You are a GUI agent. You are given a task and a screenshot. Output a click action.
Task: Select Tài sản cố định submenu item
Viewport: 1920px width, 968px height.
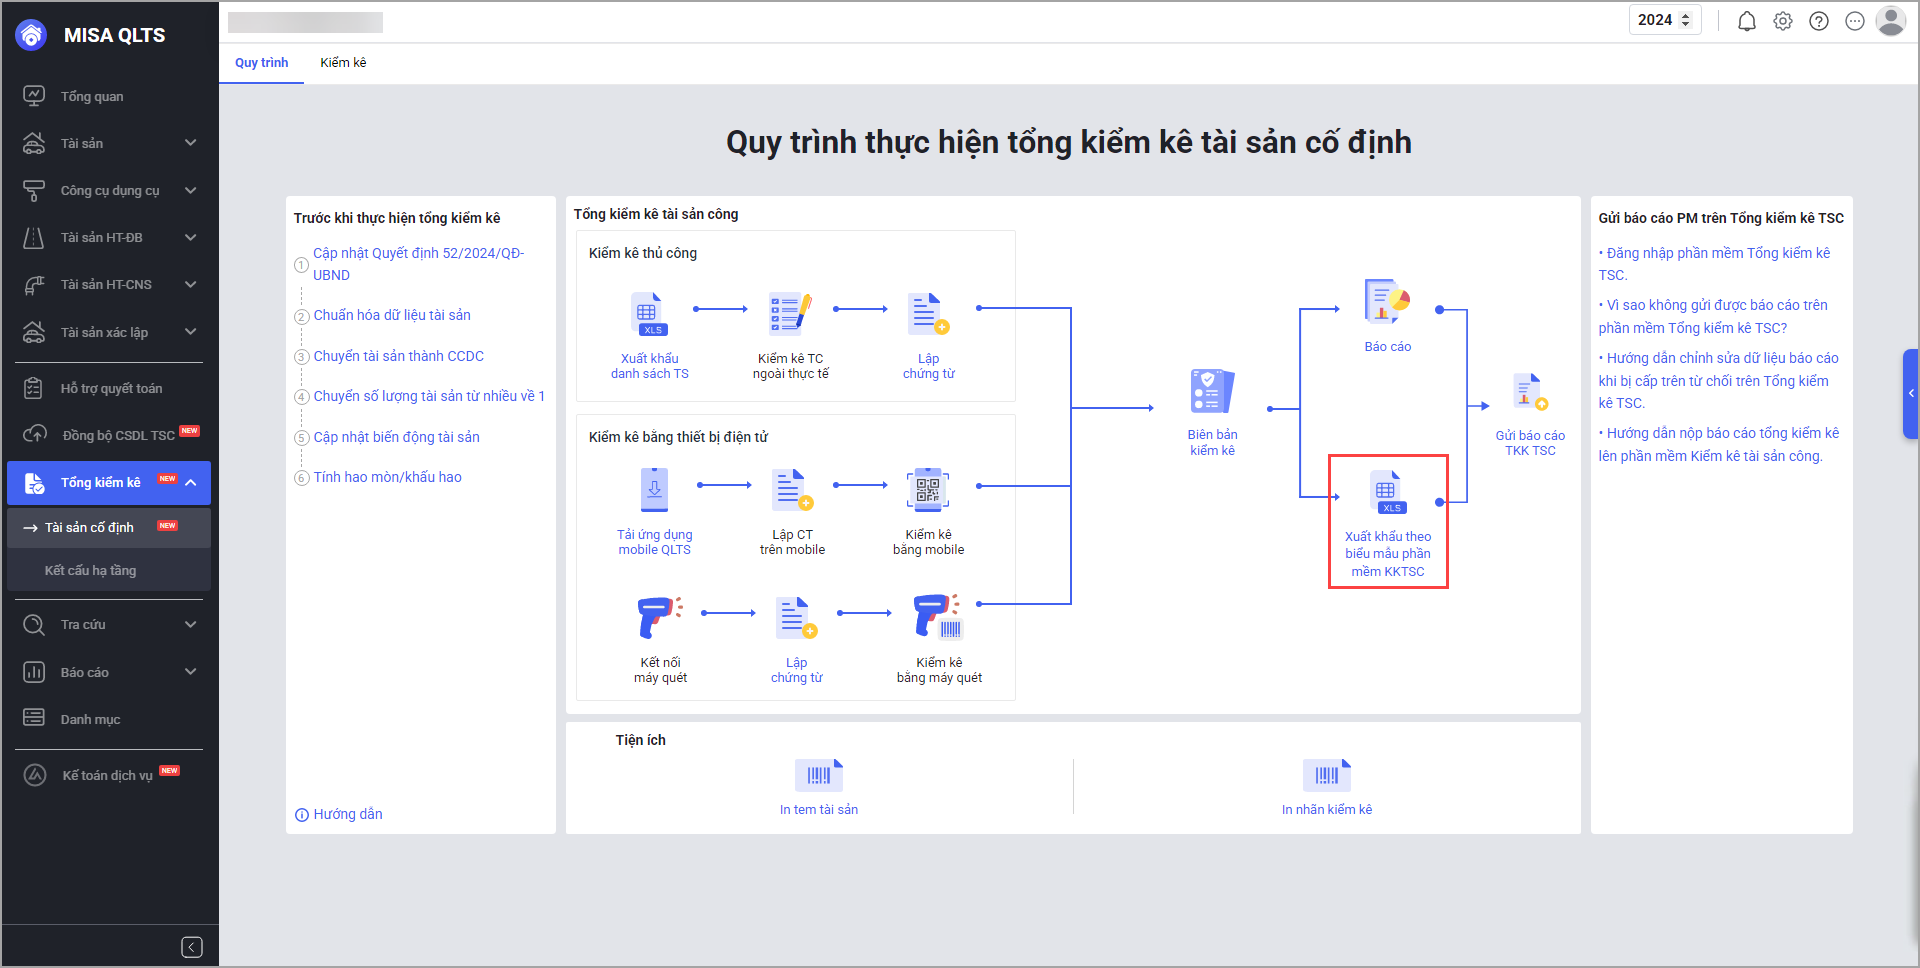pyautogui.click(x=109, y=527)
